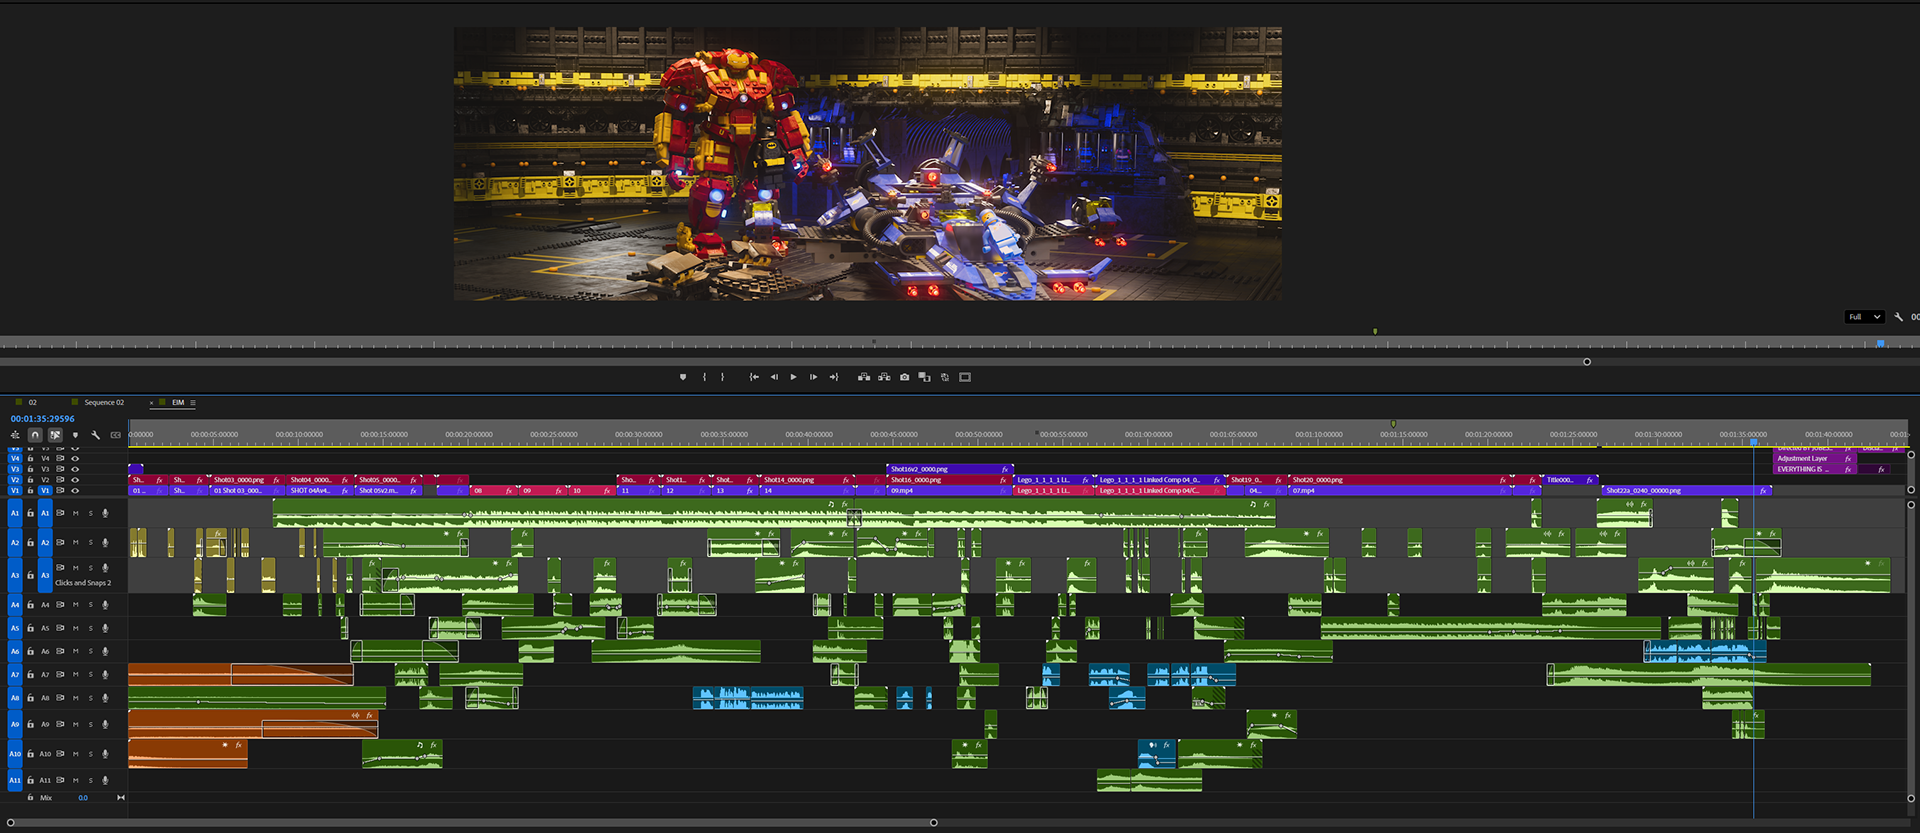Solo audio track A1

pos(90,513)
